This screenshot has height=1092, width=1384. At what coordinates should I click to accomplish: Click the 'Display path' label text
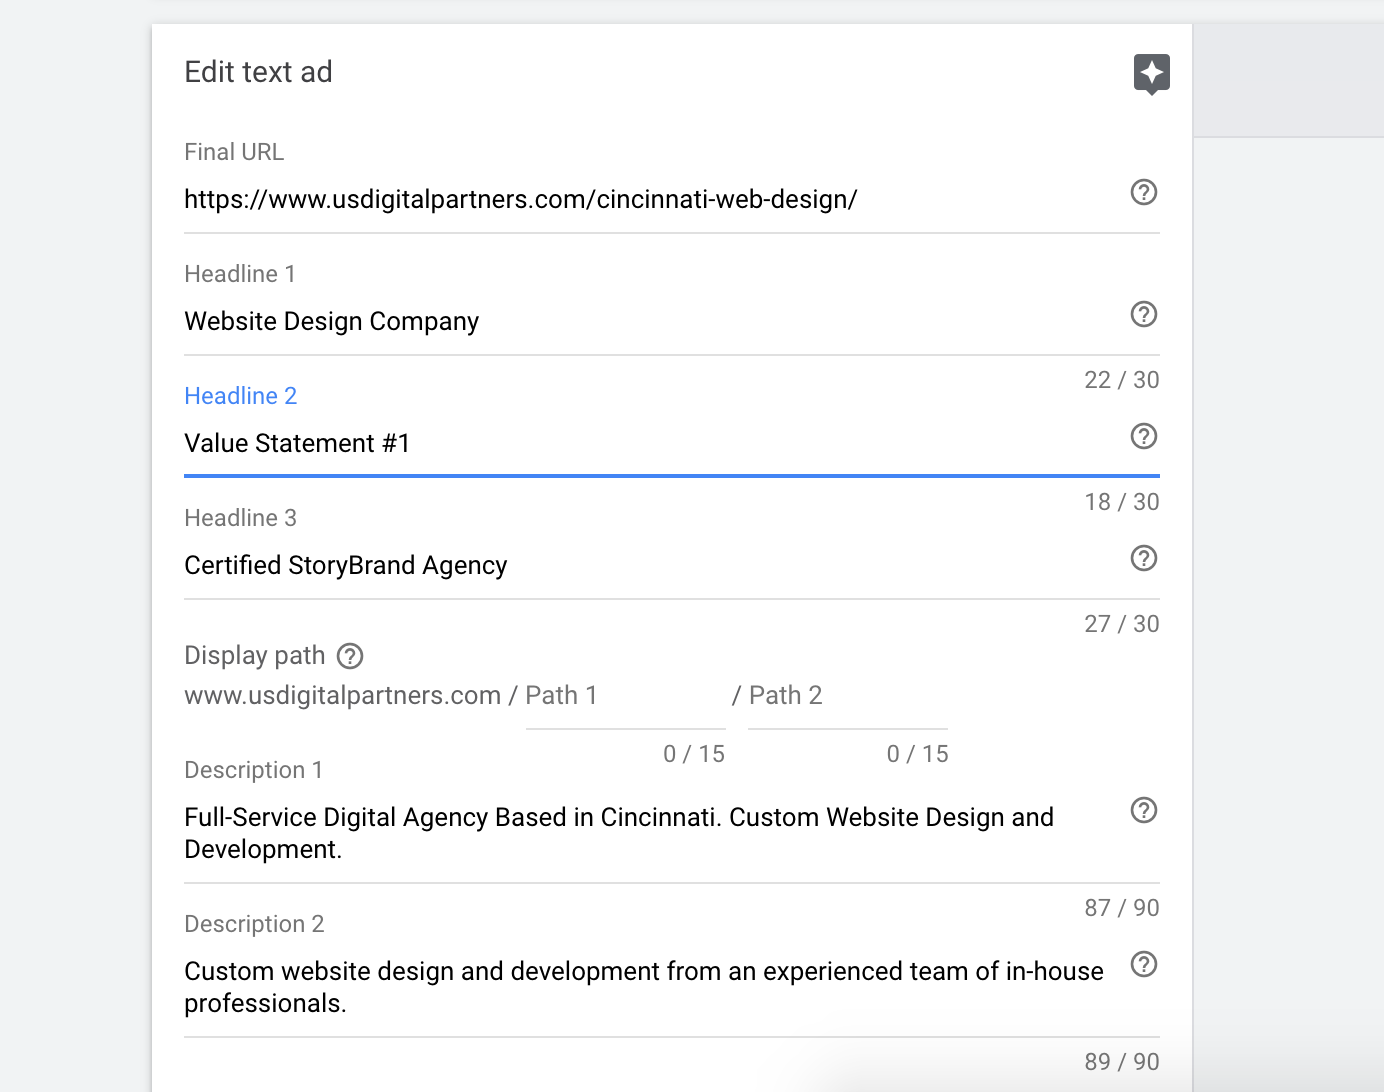pos(255,656)
